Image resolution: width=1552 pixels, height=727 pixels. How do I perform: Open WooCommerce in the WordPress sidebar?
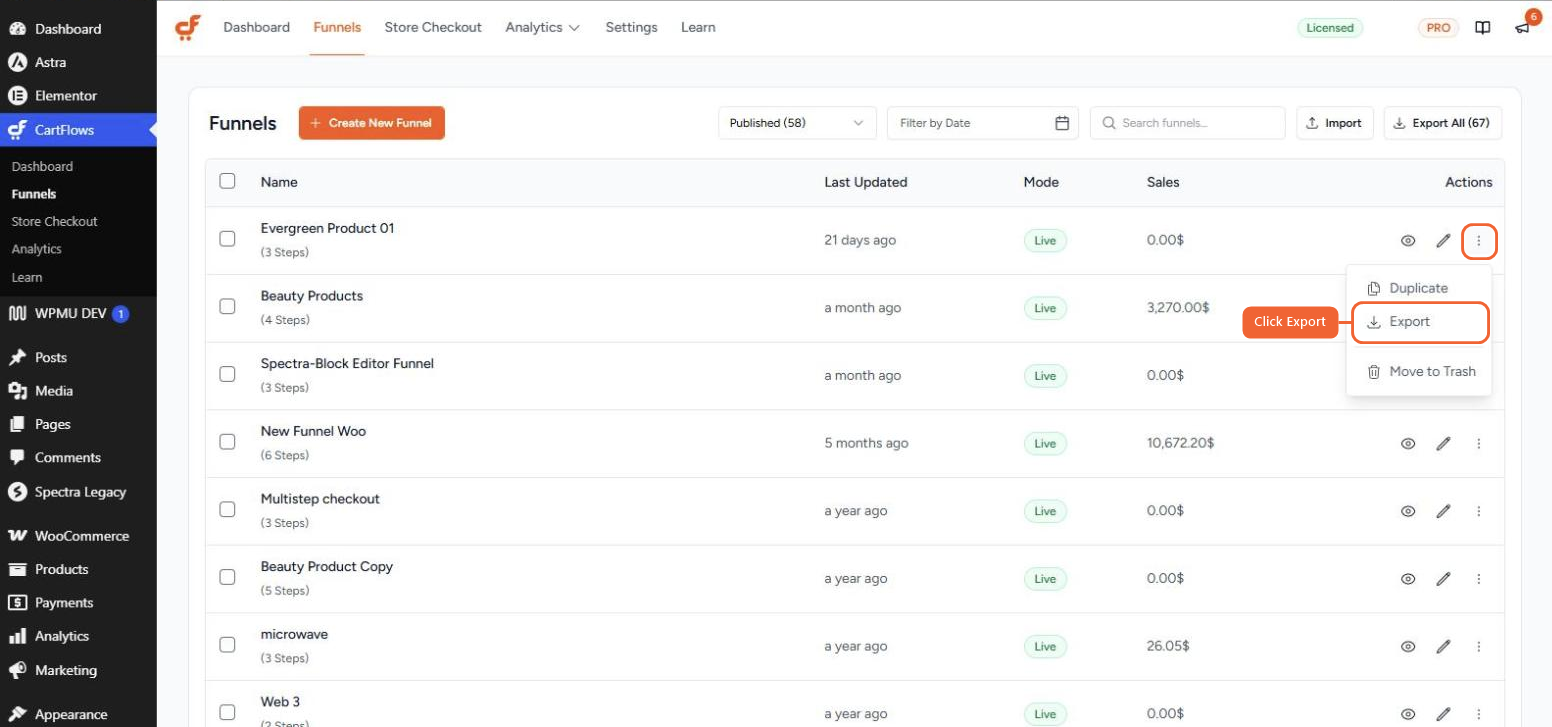click(x=78, y=536)
